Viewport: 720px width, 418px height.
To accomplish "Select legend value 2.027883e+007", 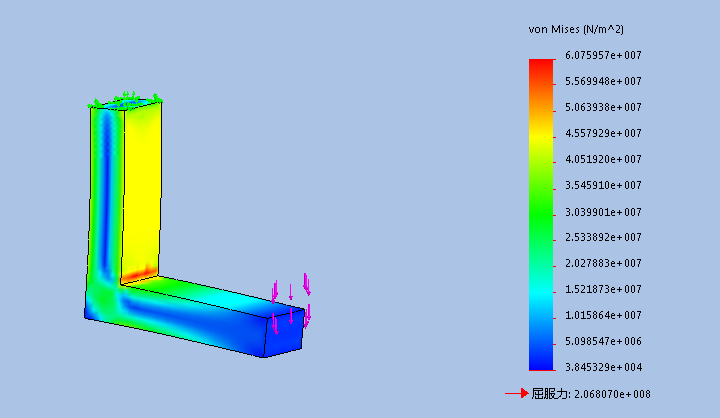I will click(x=603, y=263).
